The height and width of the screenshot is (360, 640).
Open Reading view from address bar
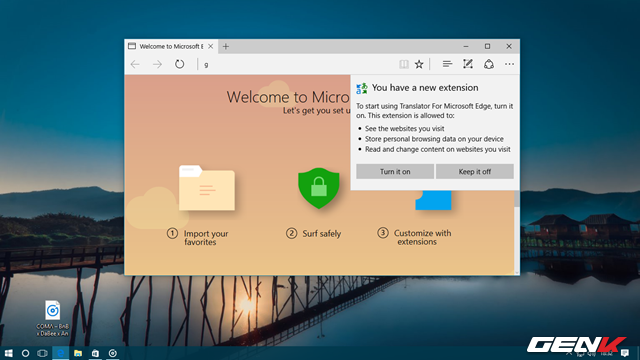[x=404, y=64]
